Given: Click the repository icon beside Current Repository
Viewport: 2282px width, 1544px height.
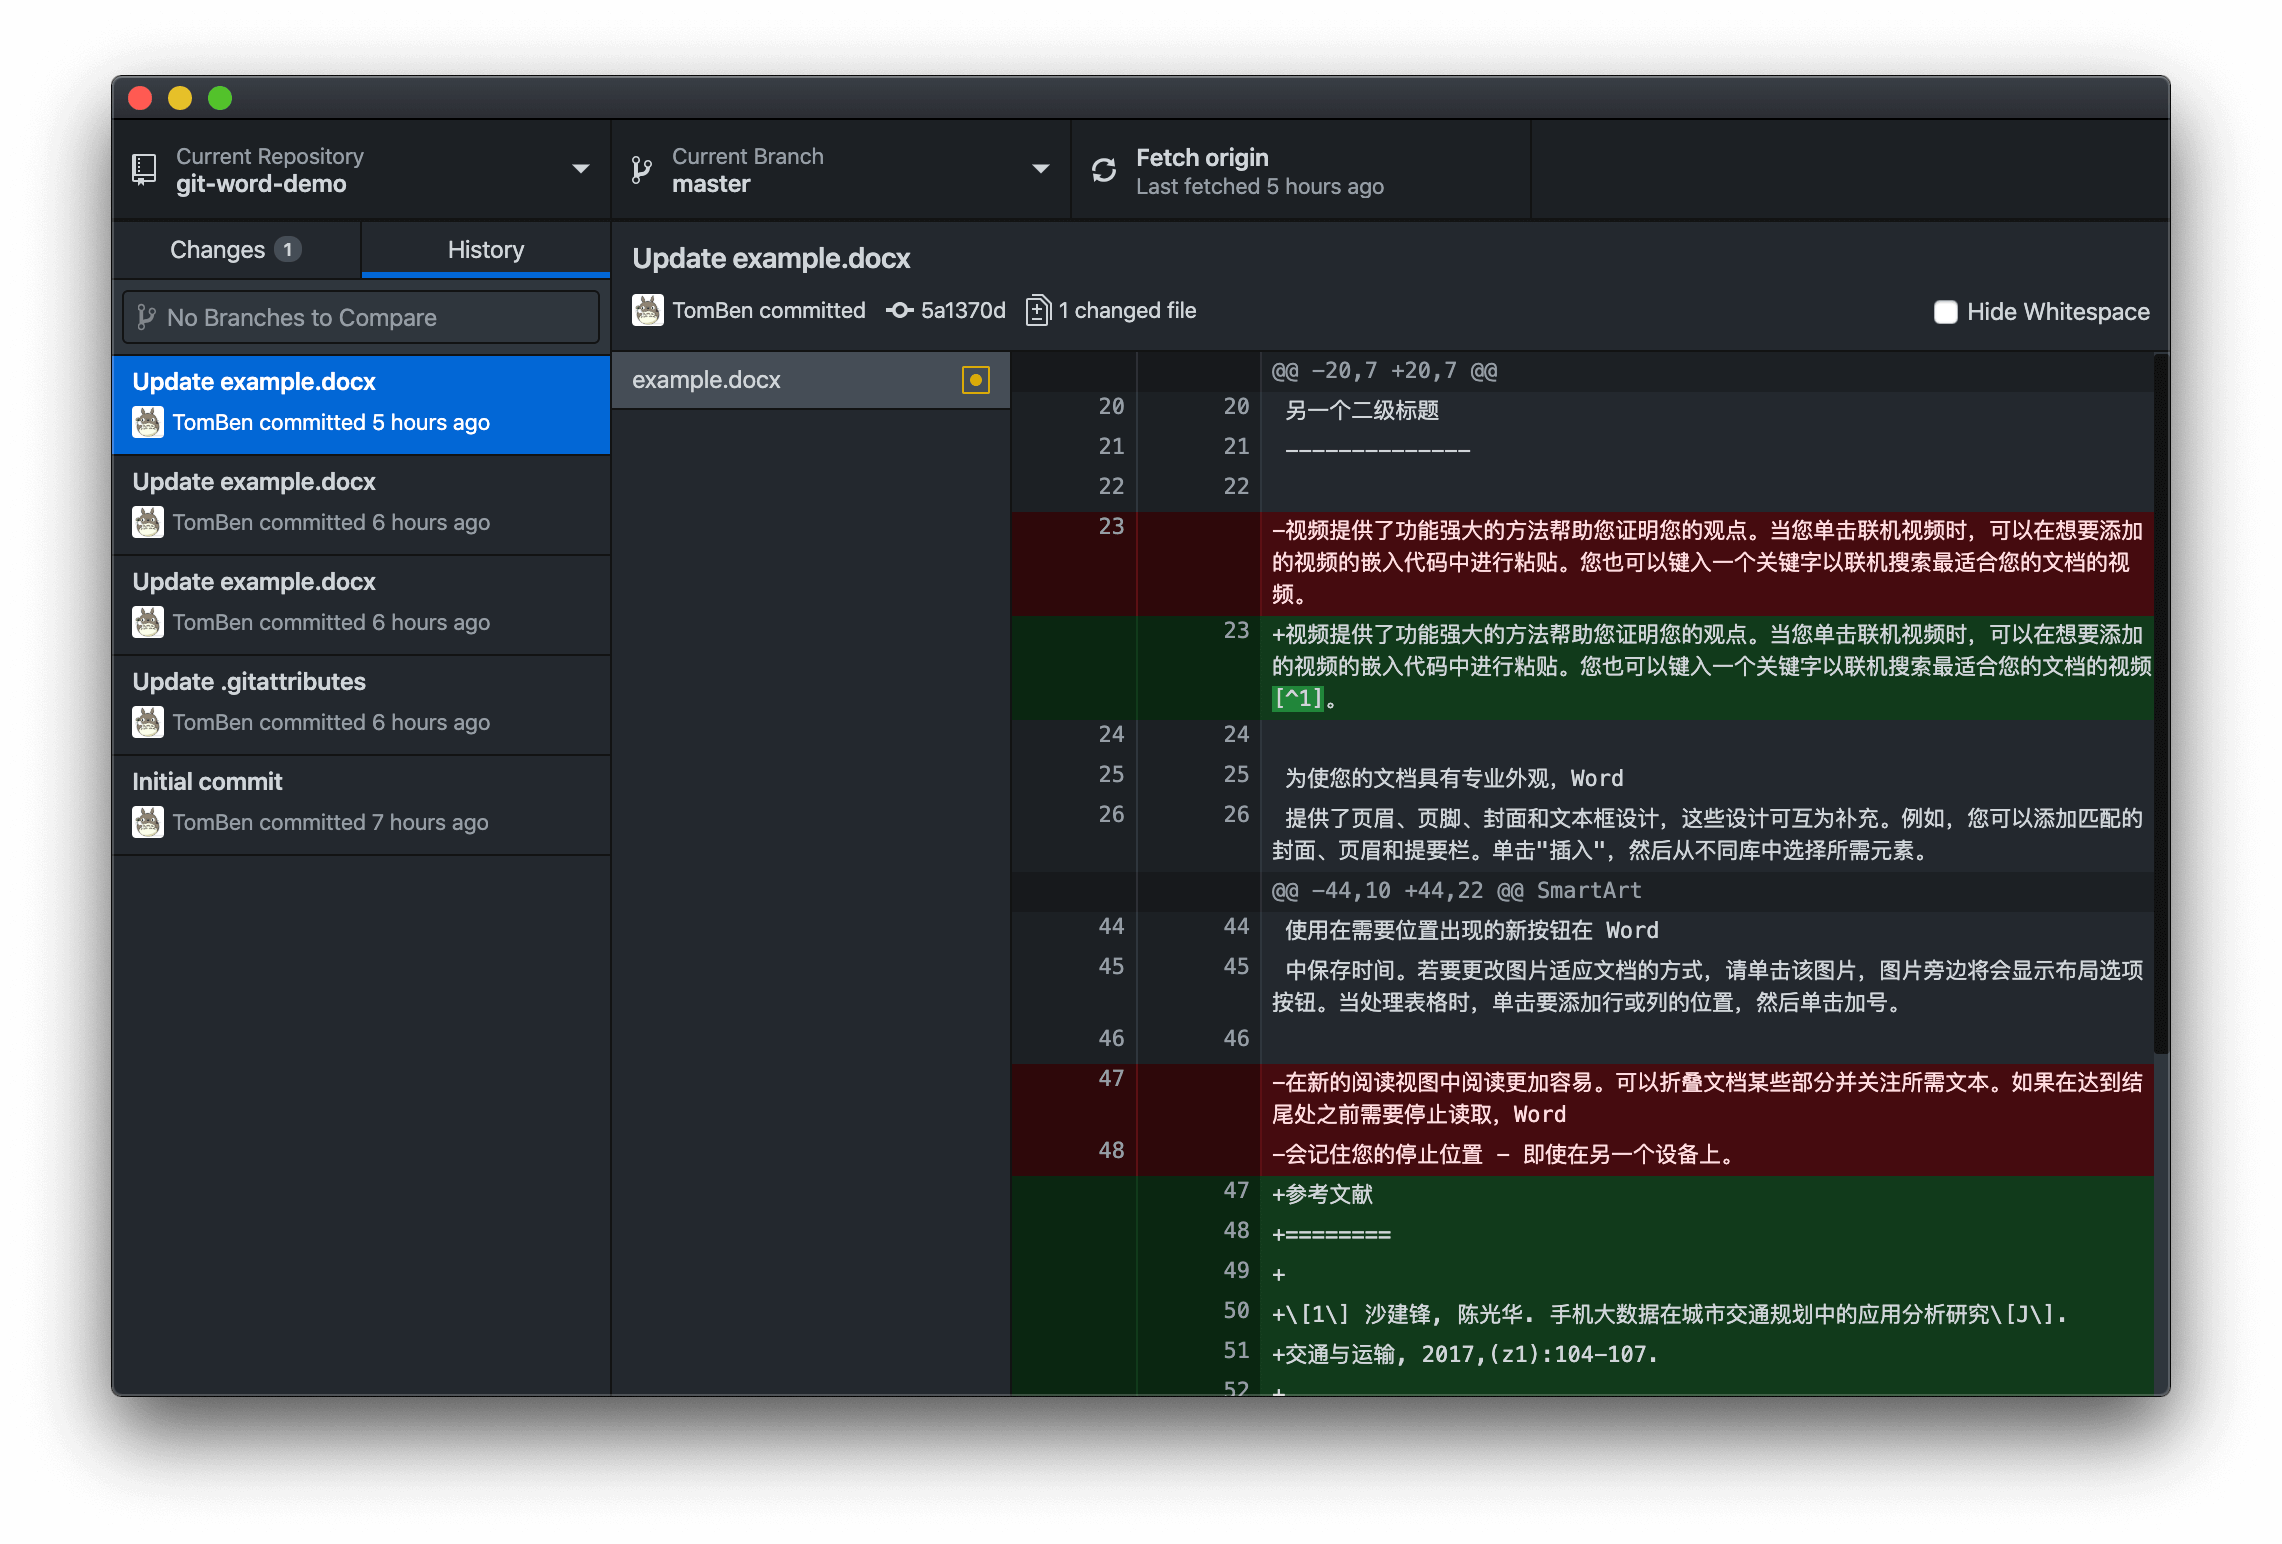Looking at the screenshot, I should [144, 170].
